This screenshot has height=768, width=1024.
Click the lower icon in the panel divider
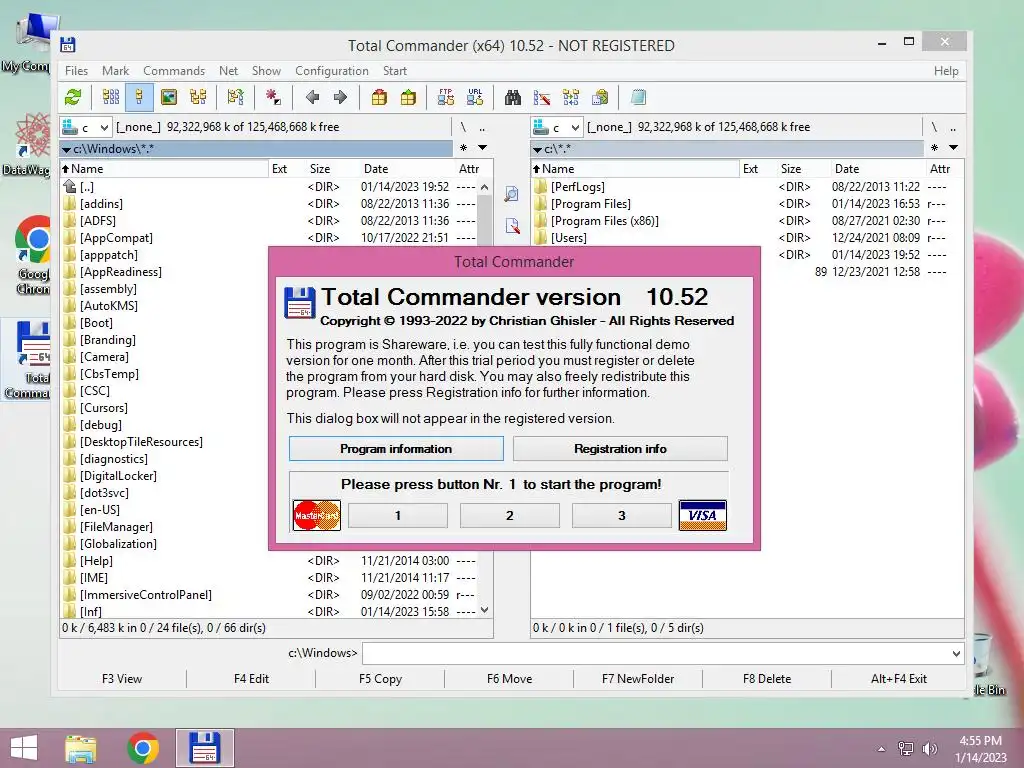pos(512,226)
